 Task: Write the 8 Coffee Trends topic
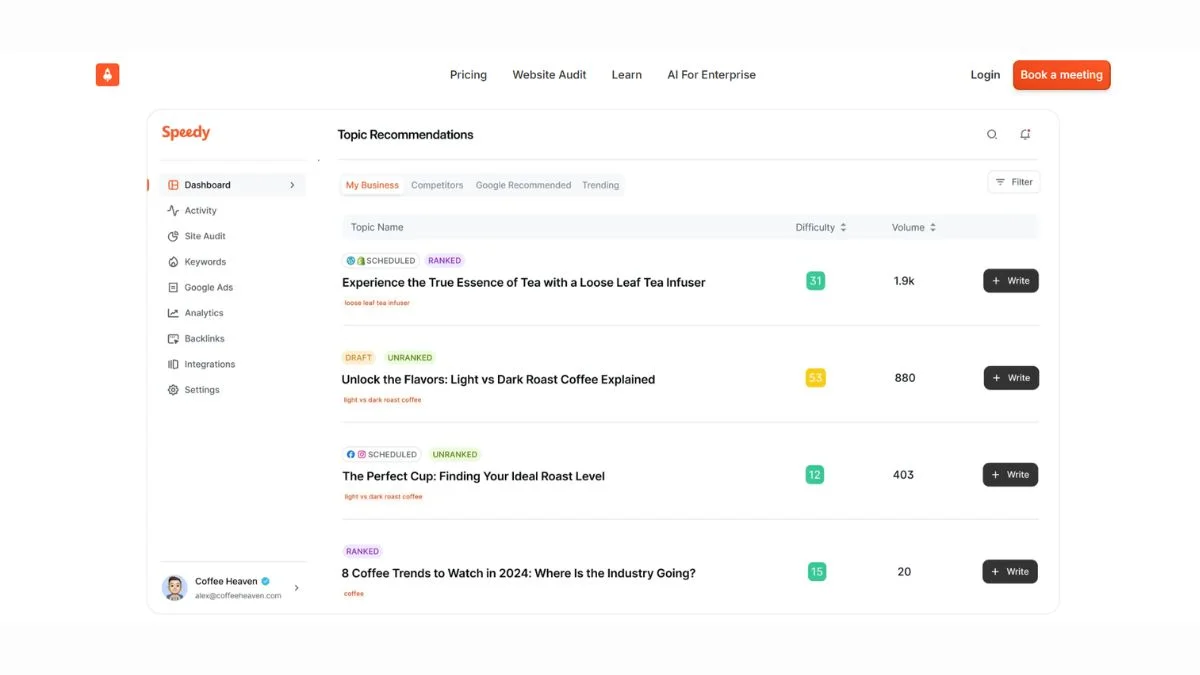[x=1010, y=572]
